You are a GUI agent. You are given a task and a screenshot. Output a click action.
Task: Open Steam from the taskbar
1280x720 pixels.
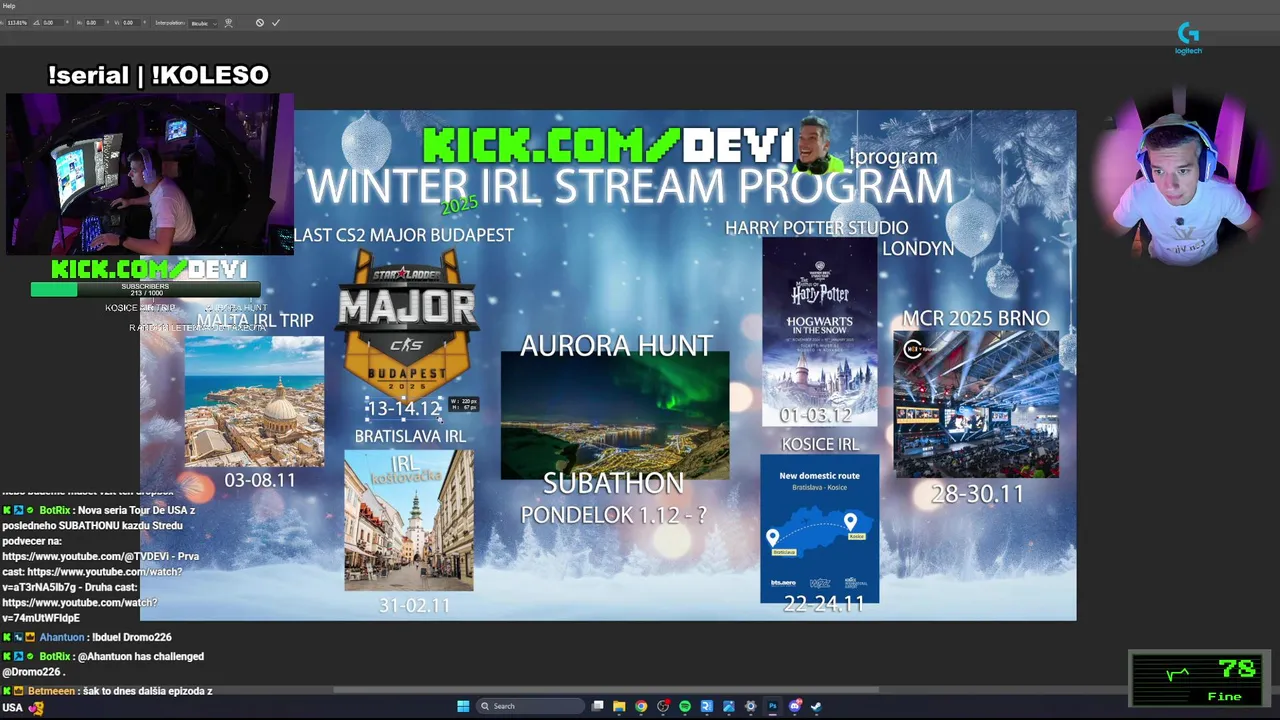tap(816, 706)
